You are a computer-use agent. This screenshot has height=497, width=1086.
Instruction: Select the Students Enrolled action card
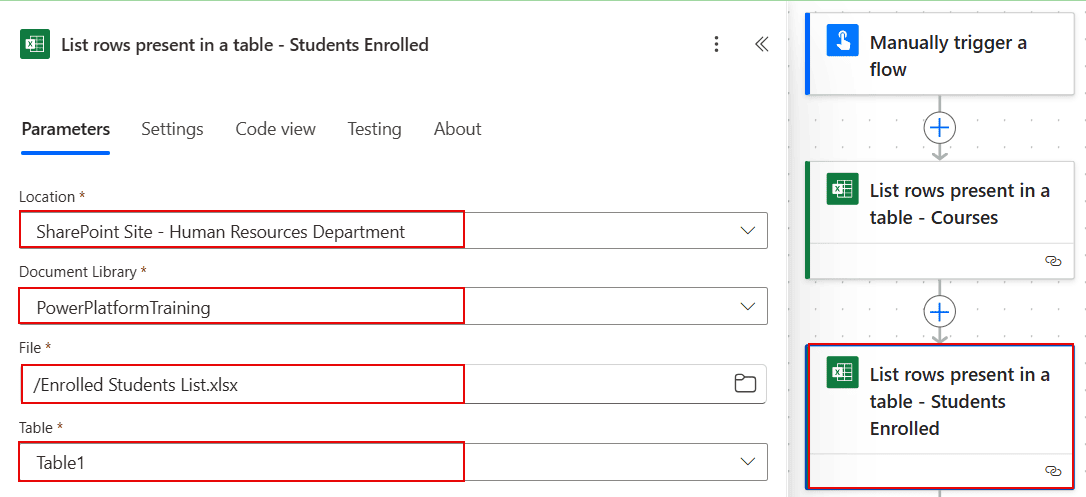[940, 416]
